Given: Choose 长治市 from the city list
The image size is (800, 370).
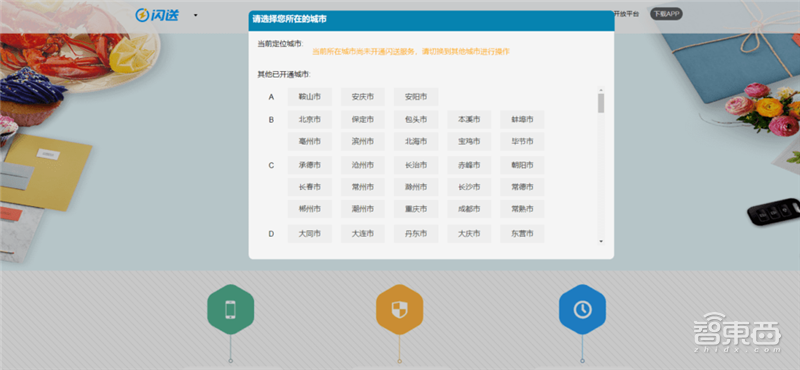Looking at the screenshot, I should click(x=416, y=165).
